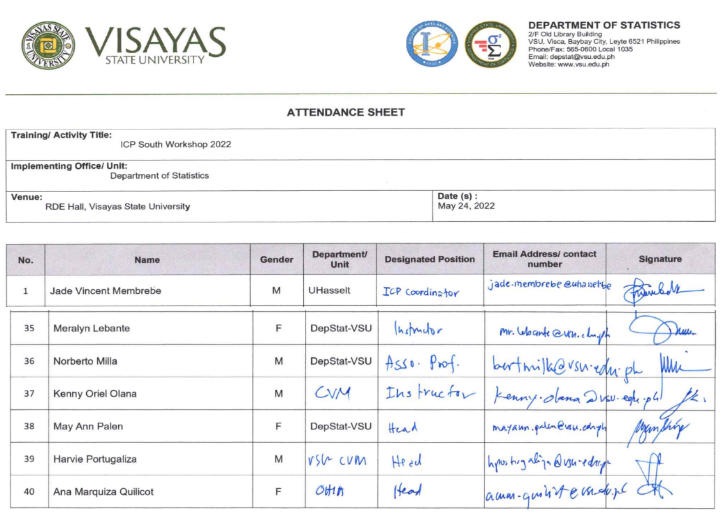The height and width of the screenshot is (516, 727).
Task: Click the Implementing Office value Department of Statistics
Action: [159, 176]
